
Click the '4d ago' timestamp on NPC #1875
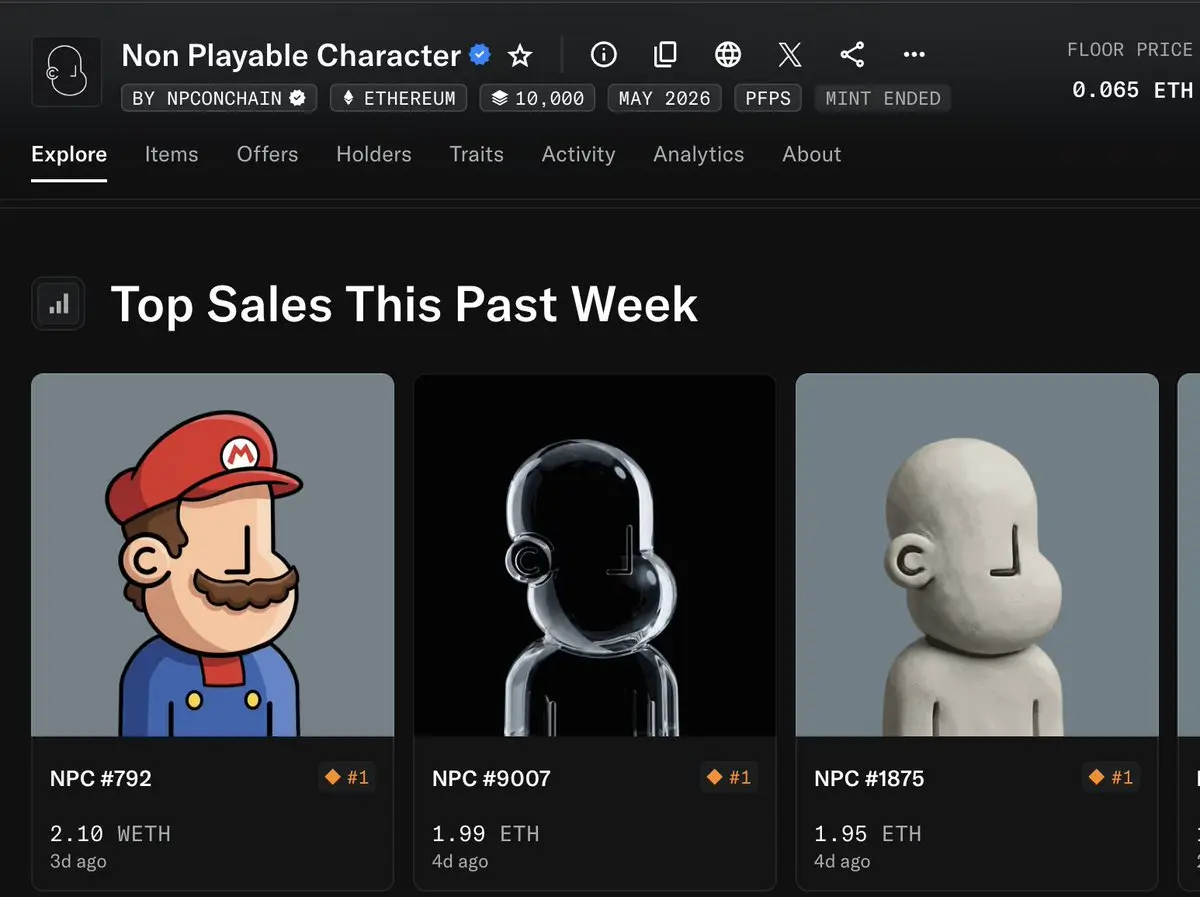[x=842, y=861]
